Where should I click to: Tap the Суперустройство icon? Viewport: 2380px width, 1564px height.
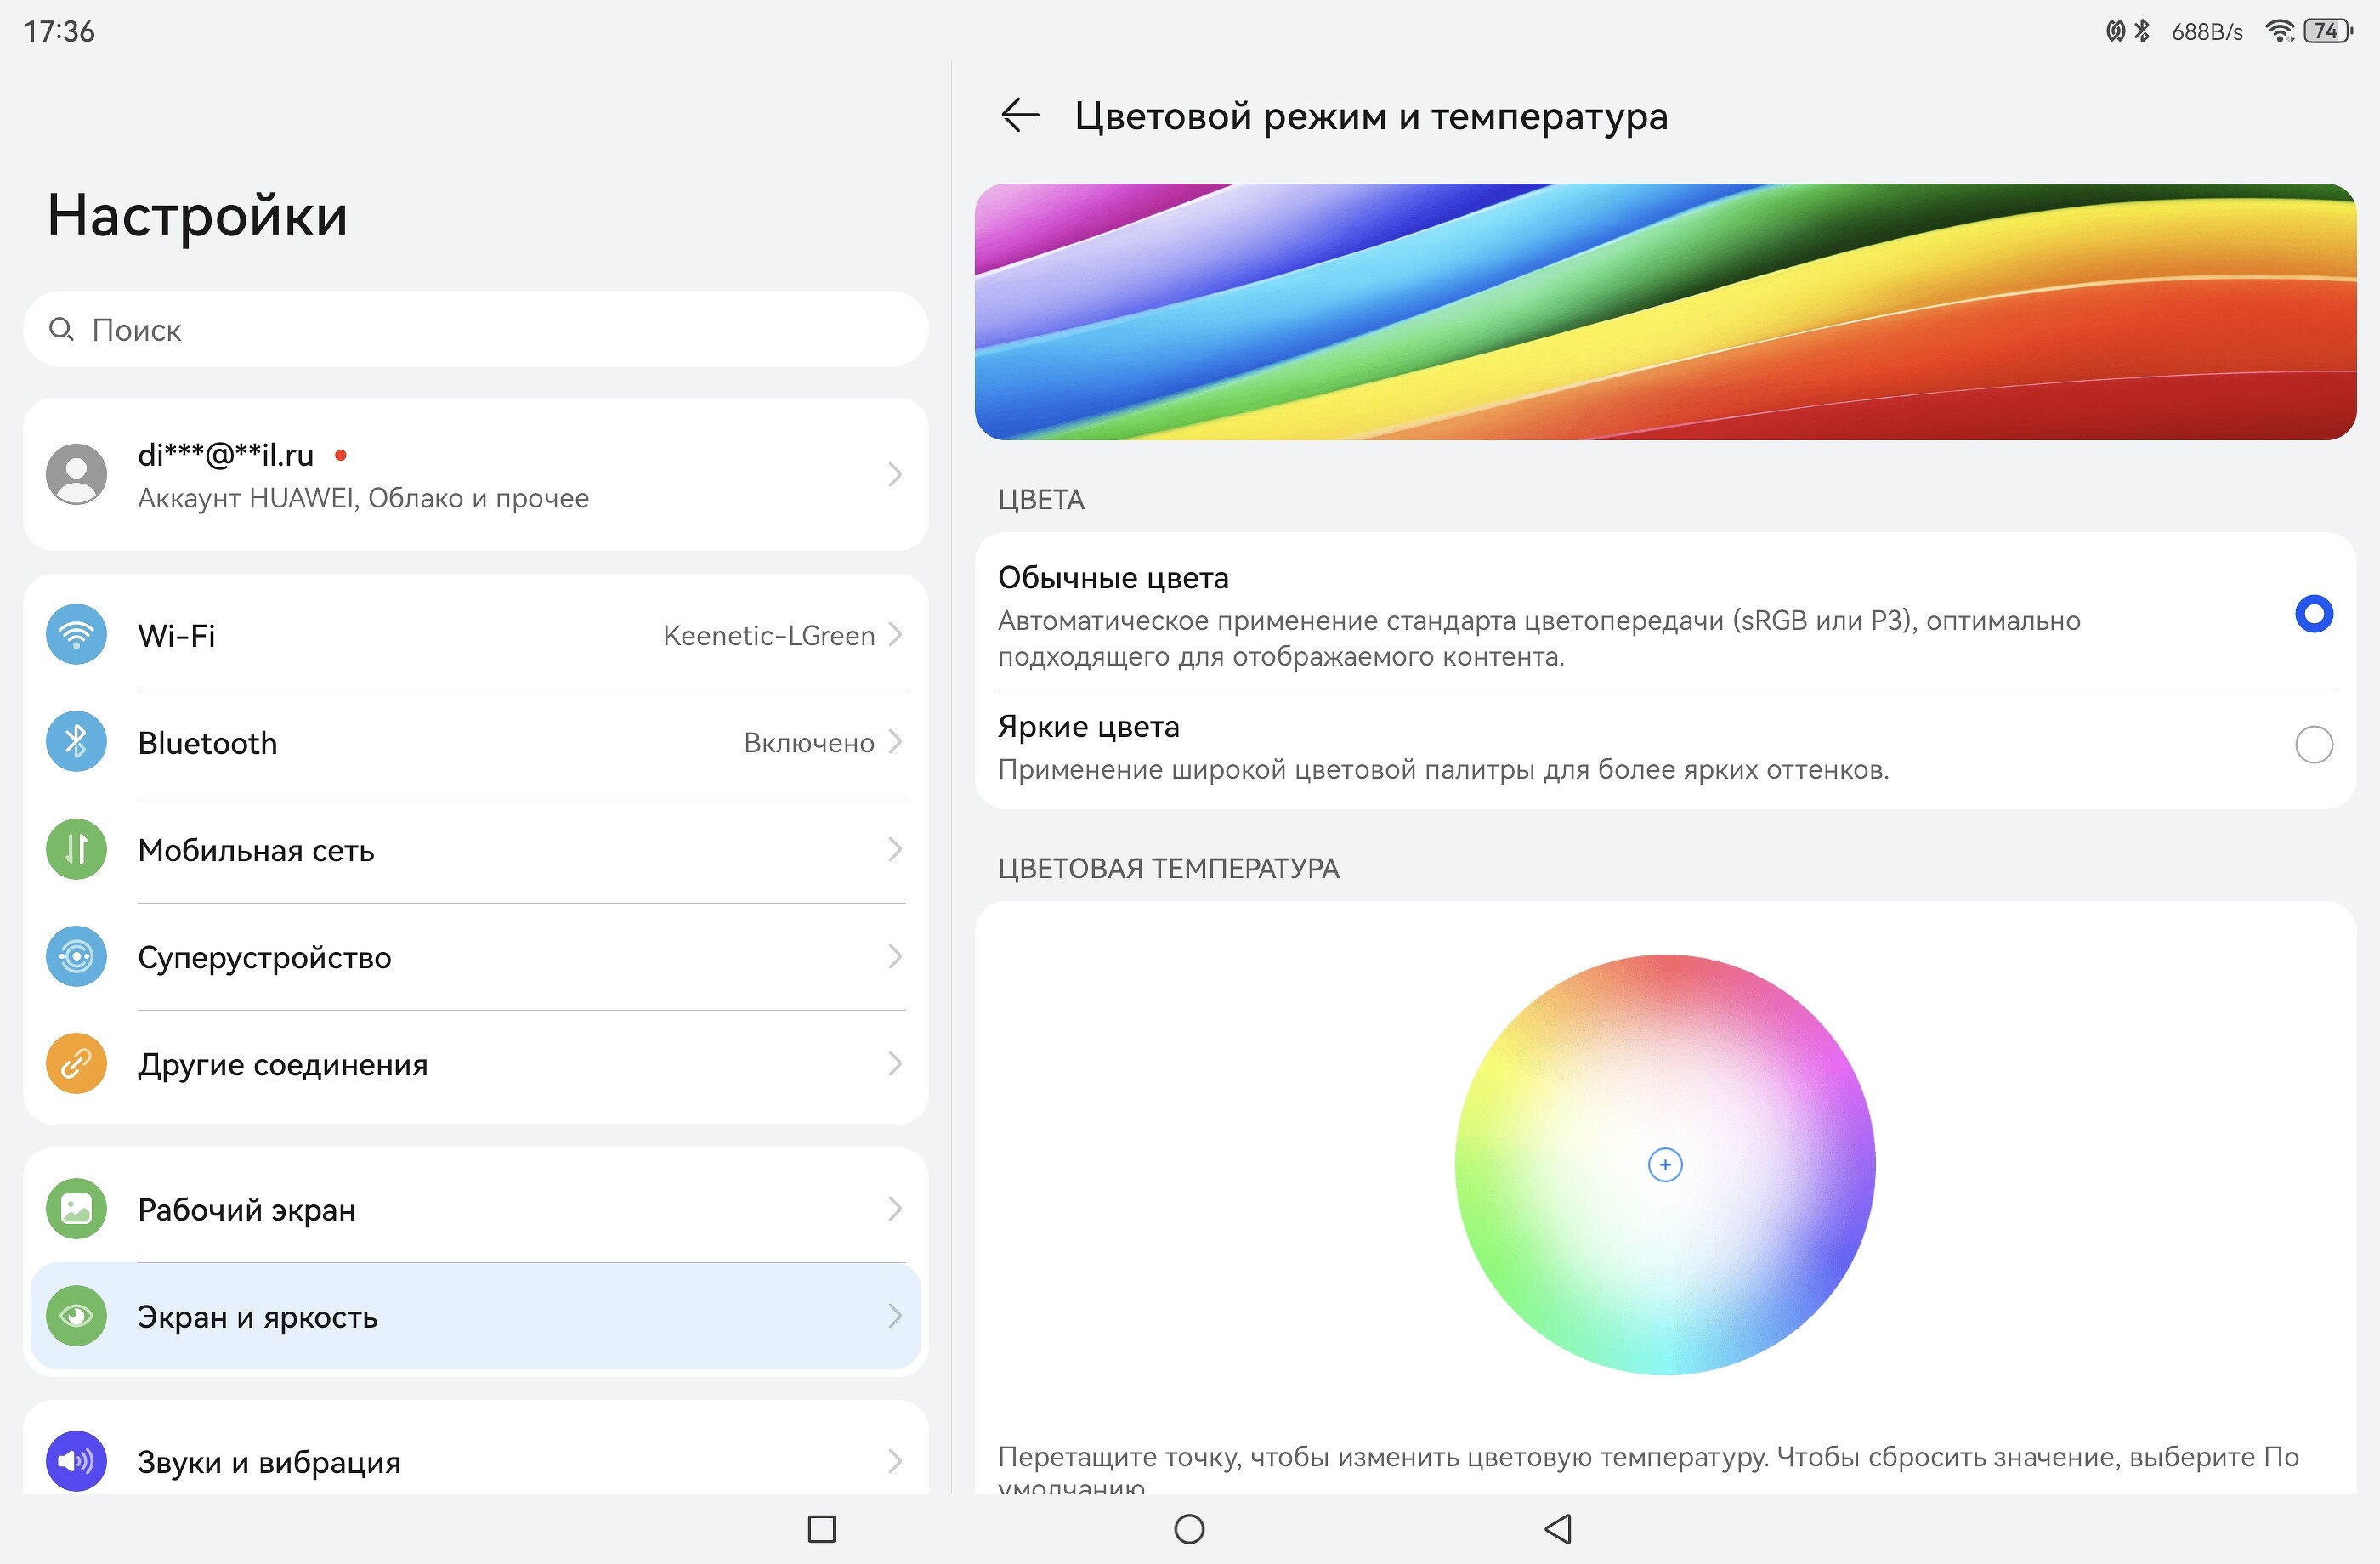(76, 957)
